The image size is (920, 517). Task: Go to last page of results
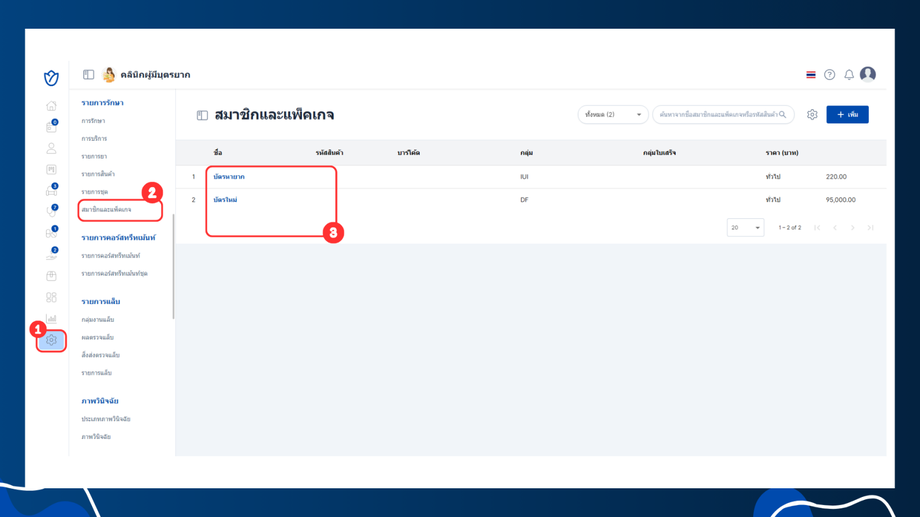click(871, 228)
